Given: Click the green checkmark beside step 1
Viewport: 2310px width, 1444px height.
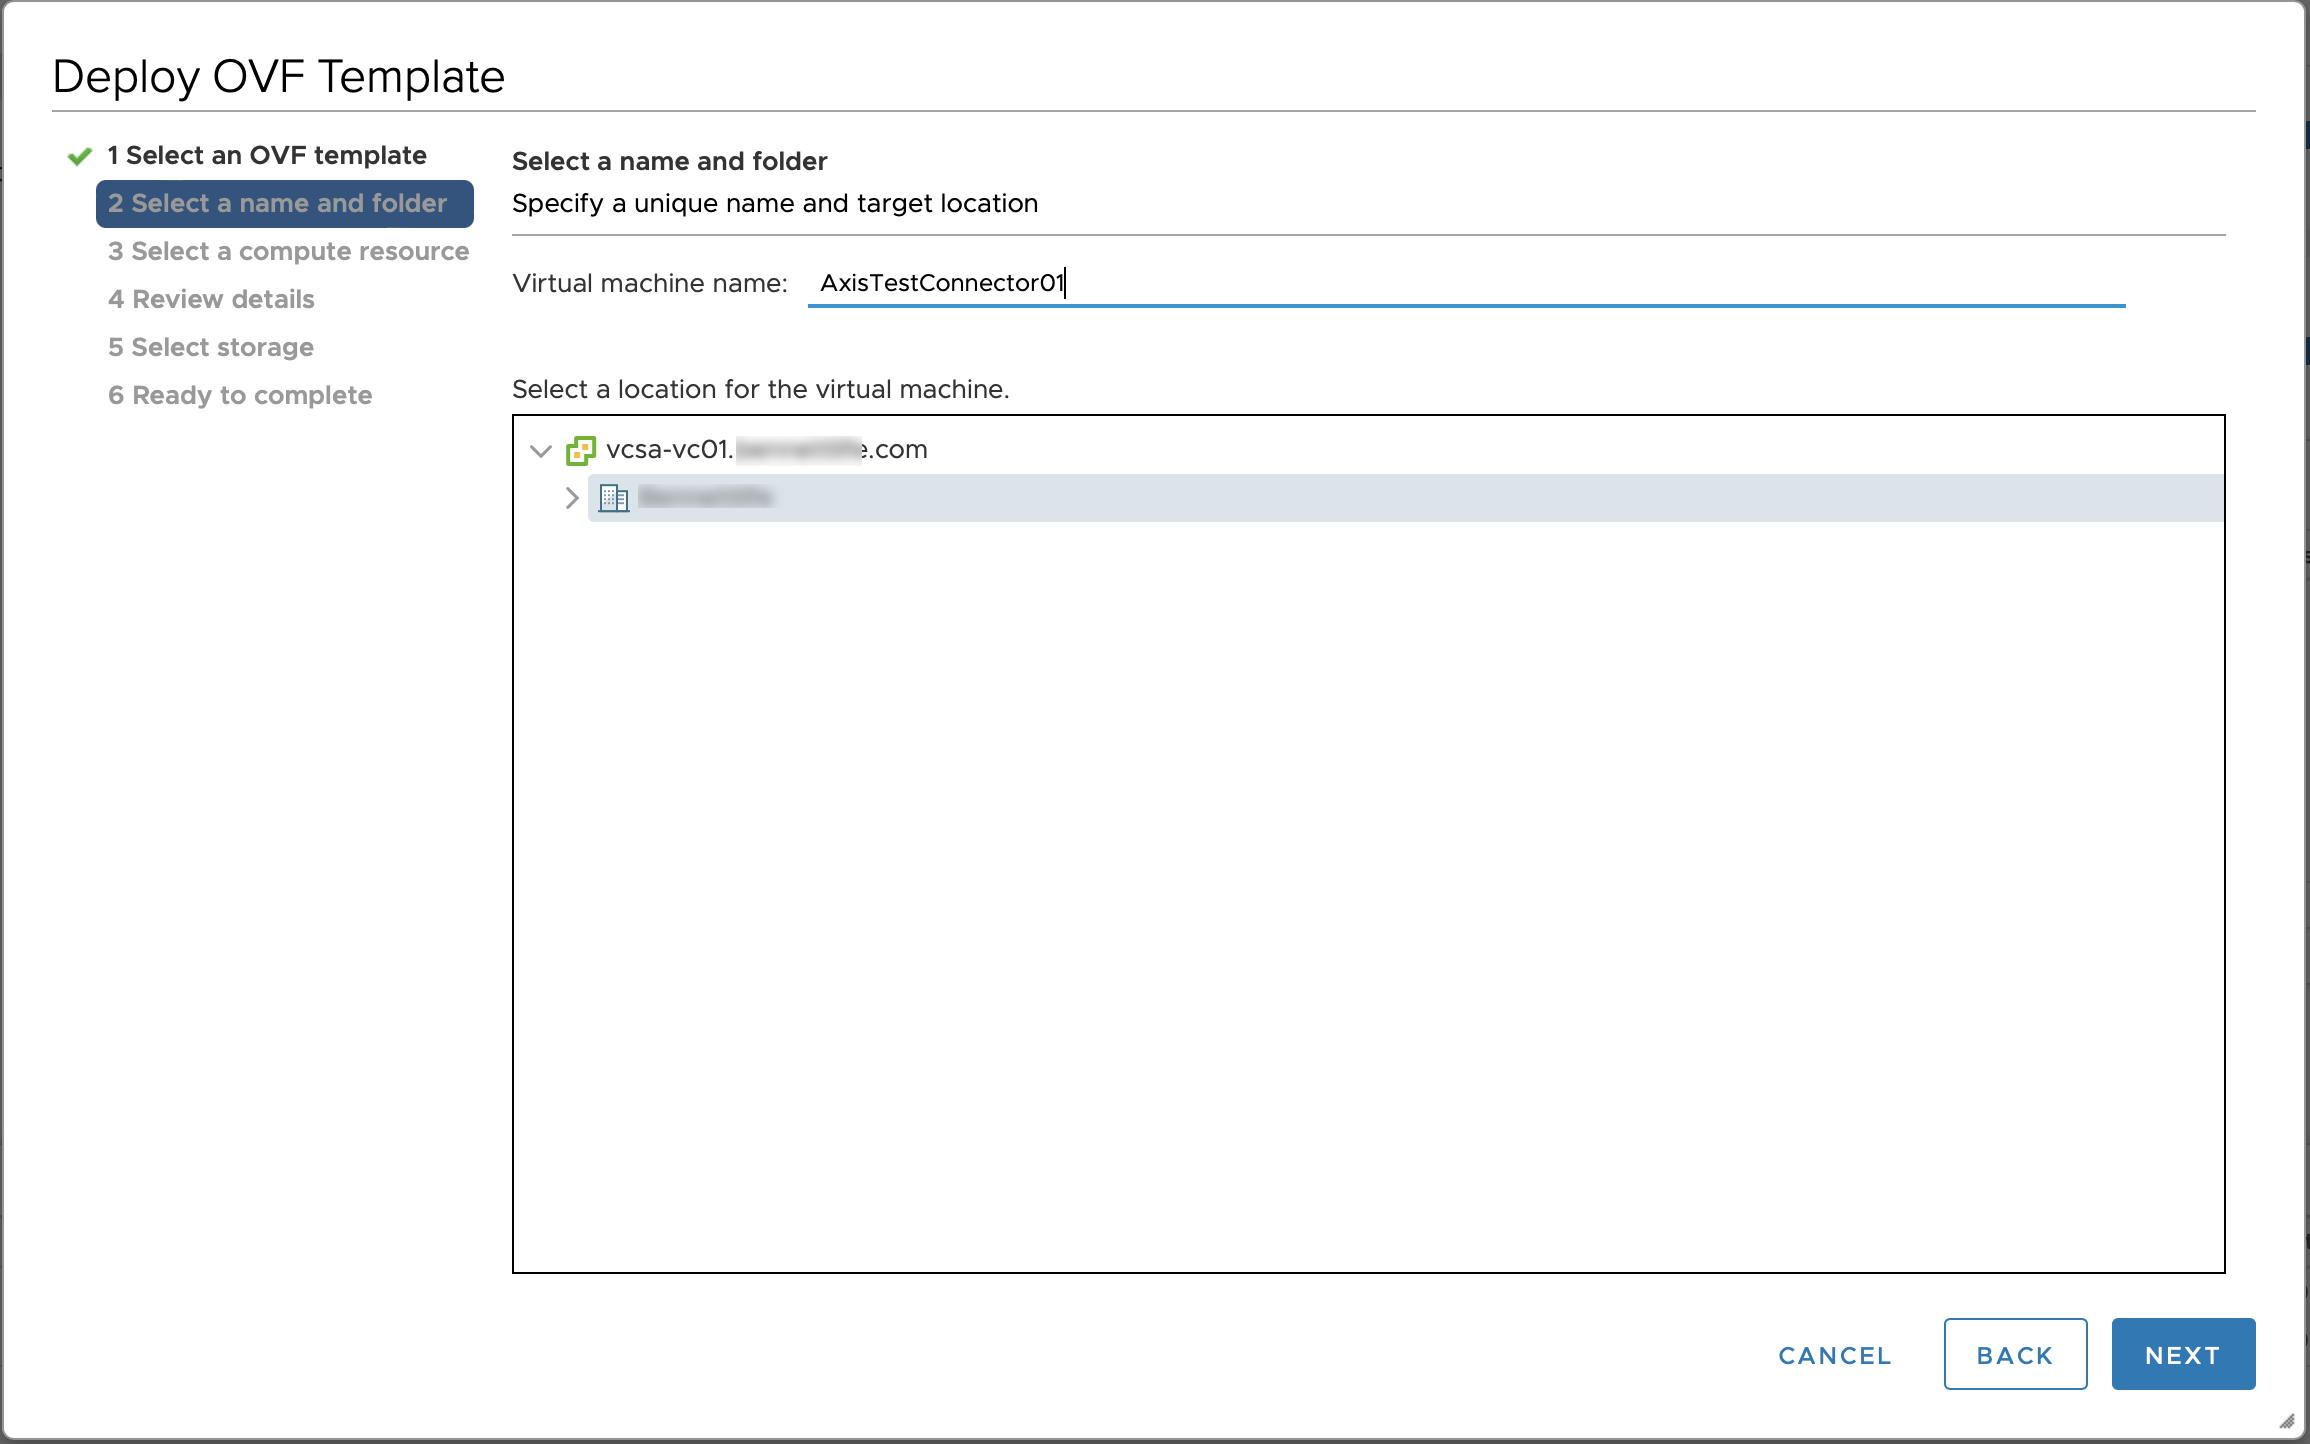Looking at the screenshot, I should [x=80, y=156].
